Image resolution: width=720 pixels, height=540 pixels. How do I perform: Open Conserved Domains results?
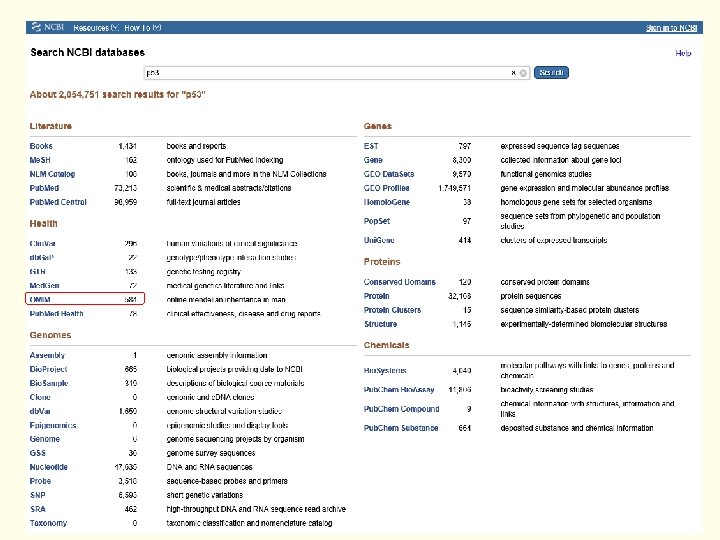[x=399, y=282]
